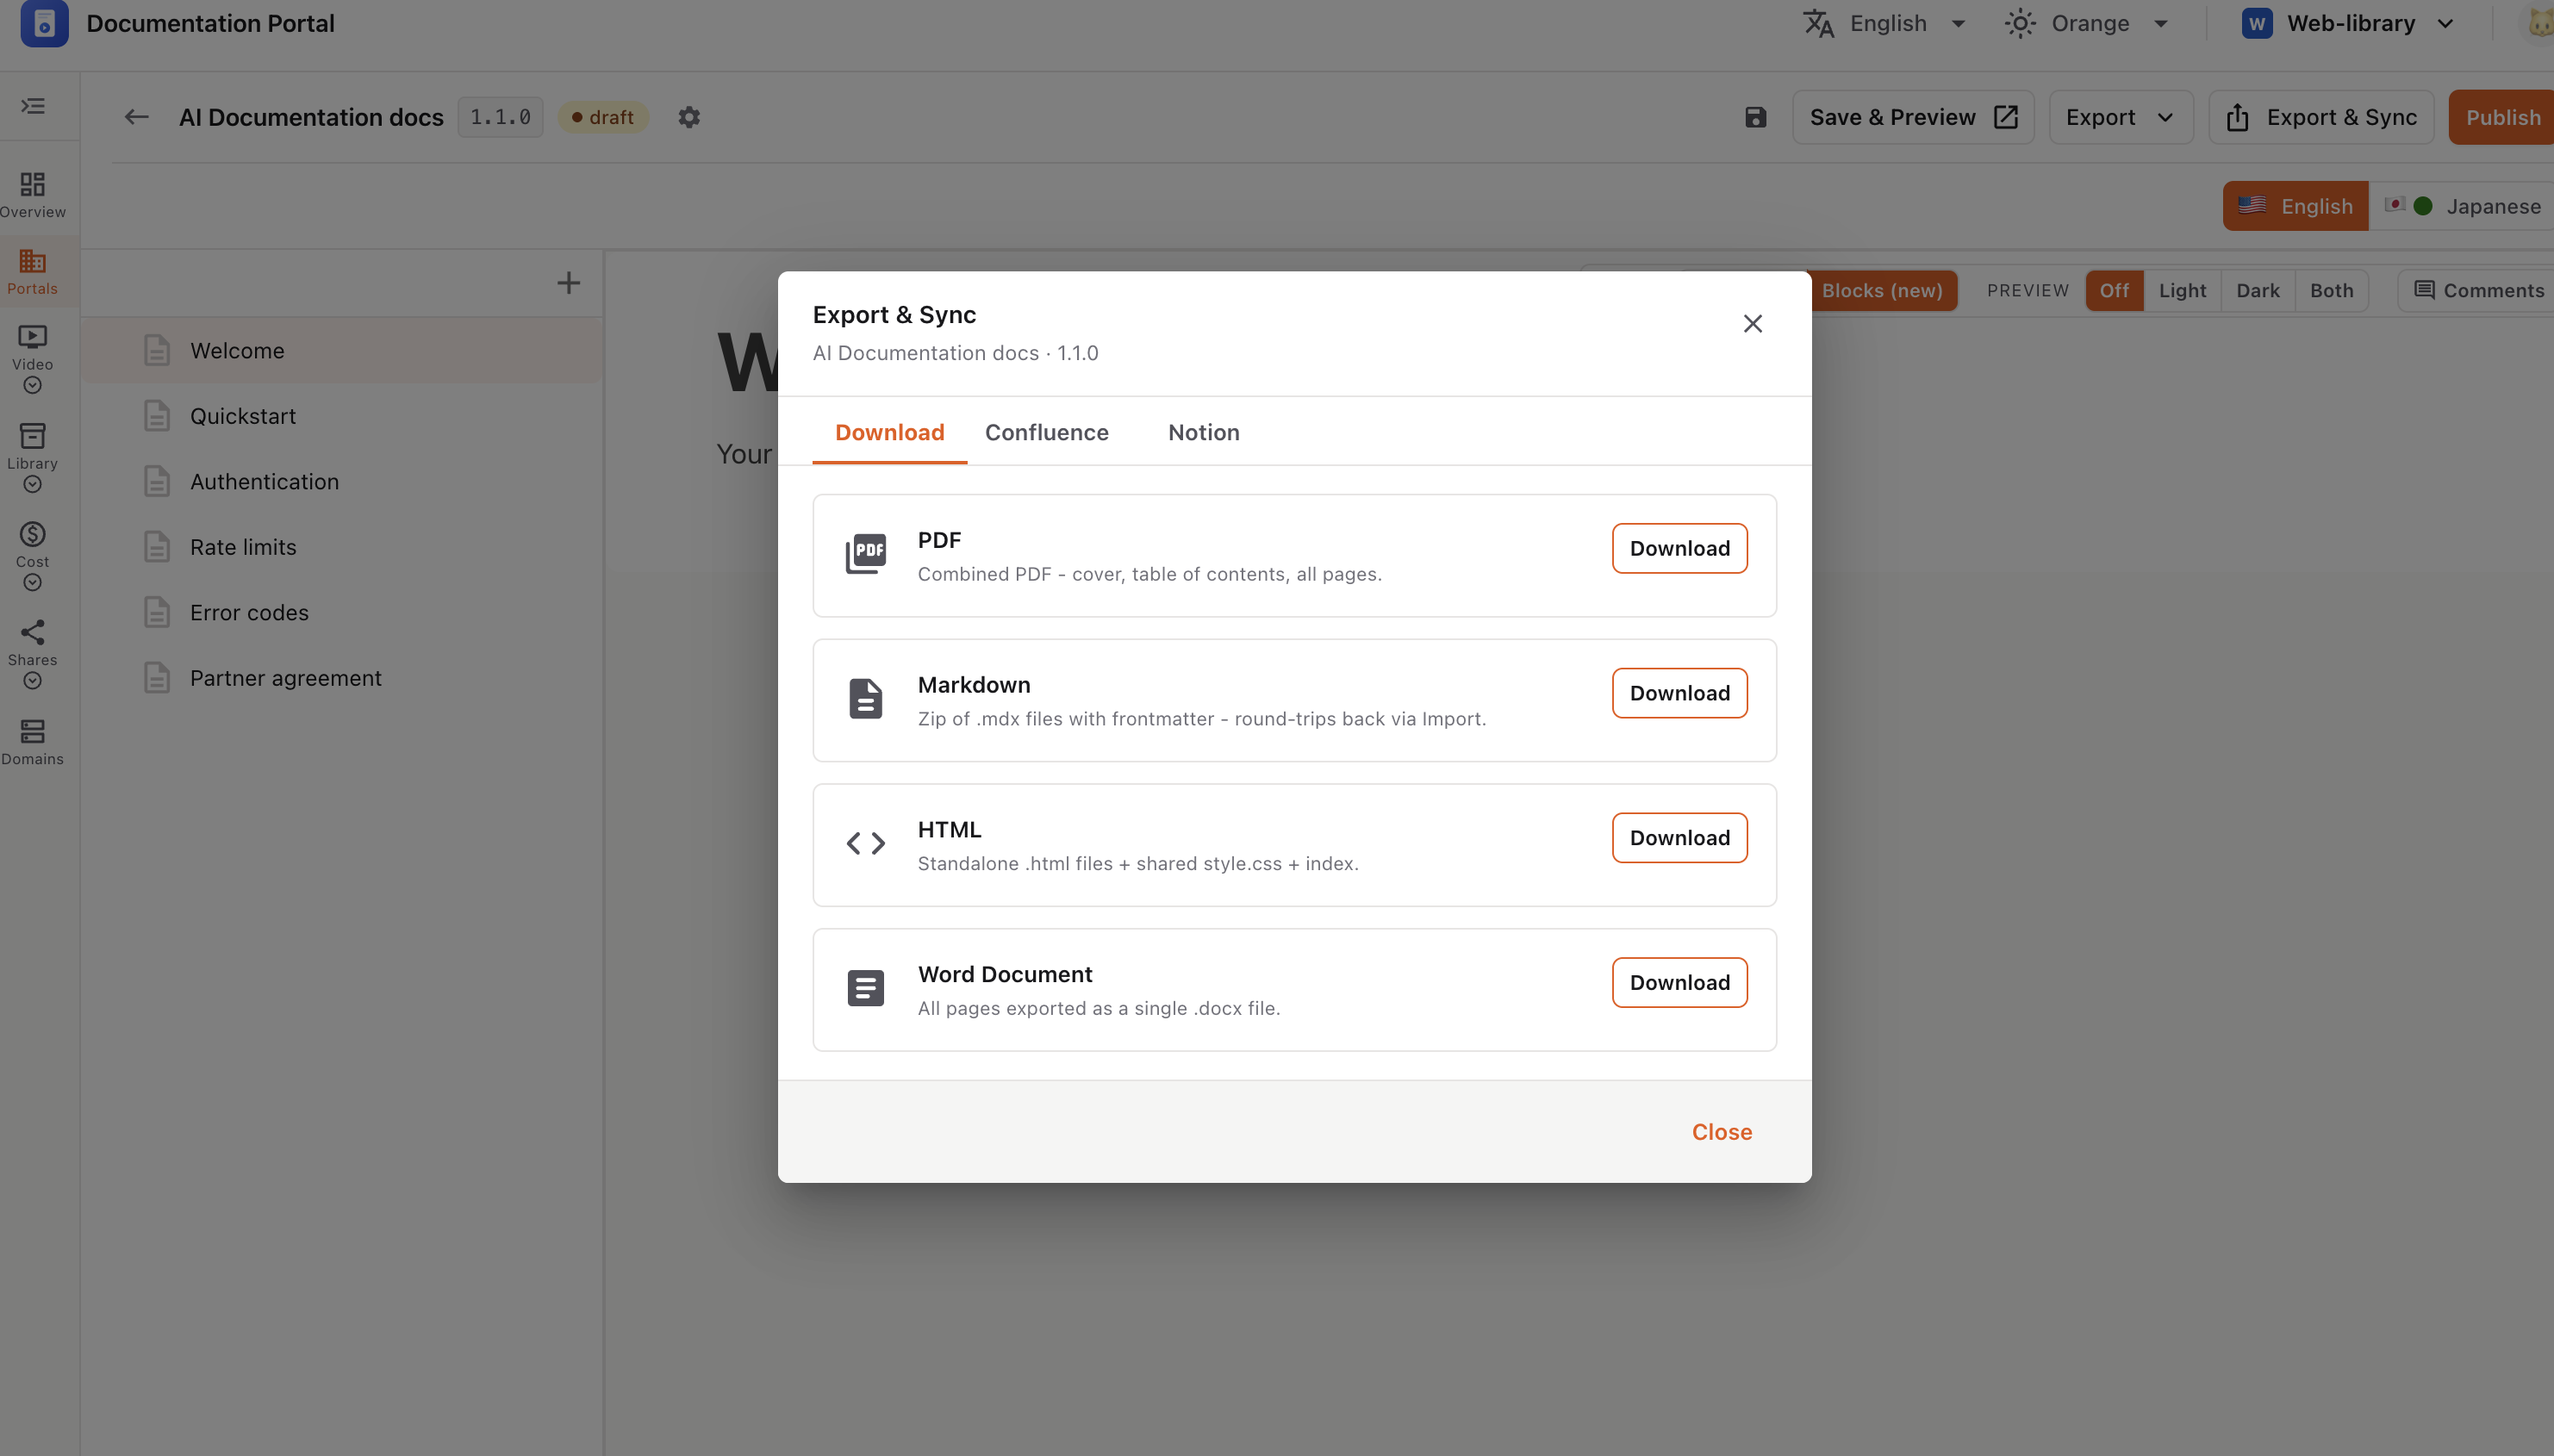Add a new page with plus icon

(568, 283)
